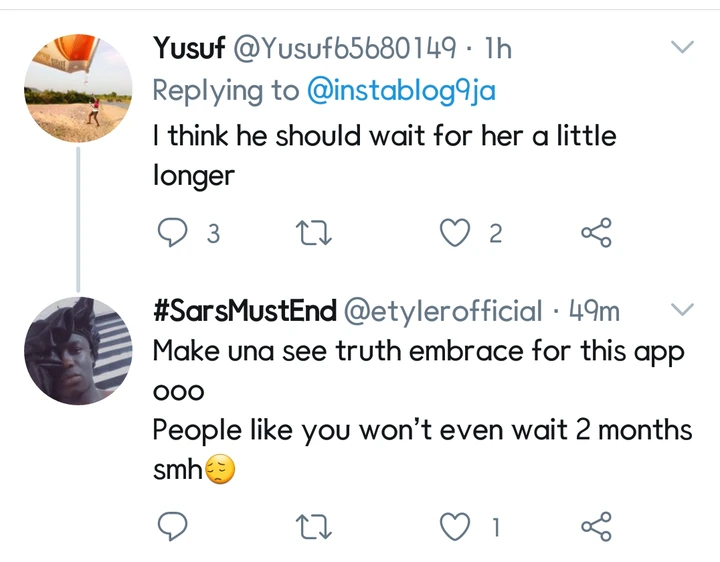The width and height of the screenshot is (720, 562).
Task: Open the @etylerofficial handle
Action: click(x=443, y=311)
